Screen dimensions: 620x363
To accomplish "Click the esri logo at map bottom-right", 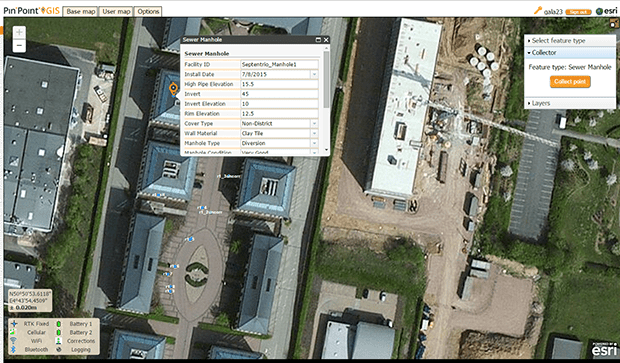I will [x=603, y=349].
